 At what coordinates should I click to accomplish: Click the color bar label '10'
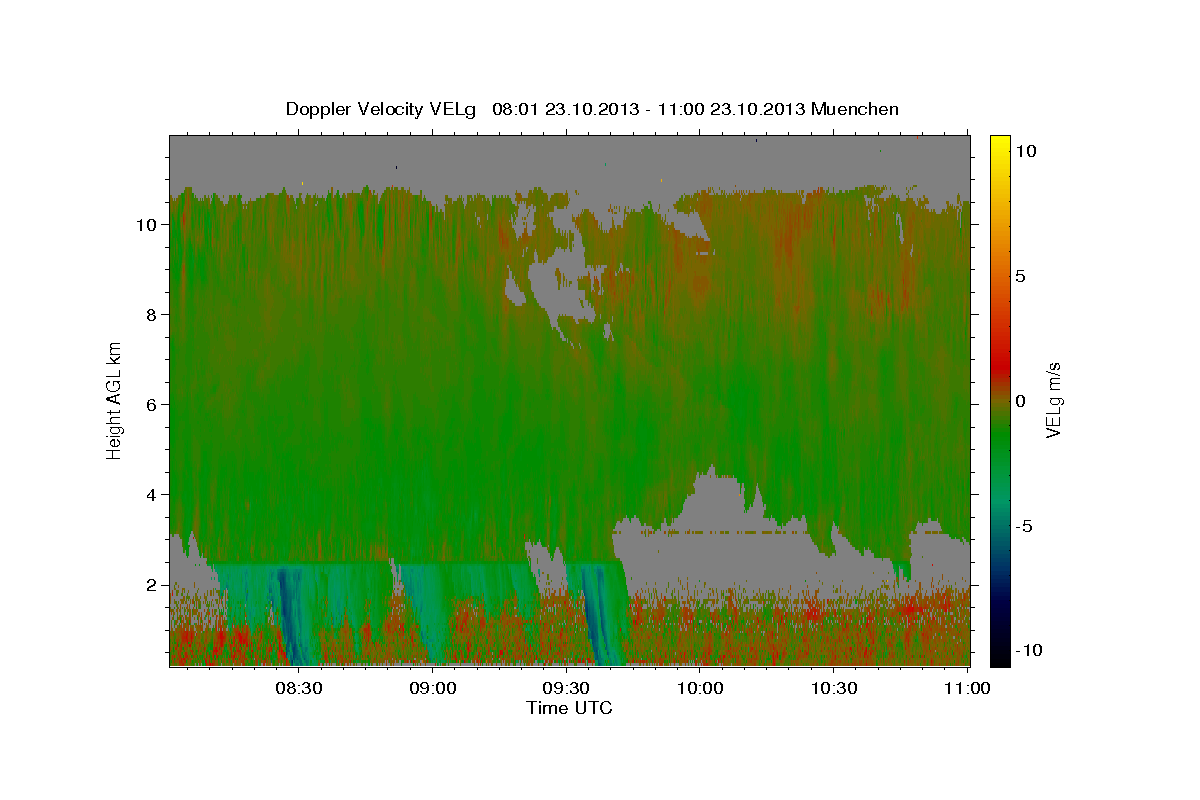1026,150
